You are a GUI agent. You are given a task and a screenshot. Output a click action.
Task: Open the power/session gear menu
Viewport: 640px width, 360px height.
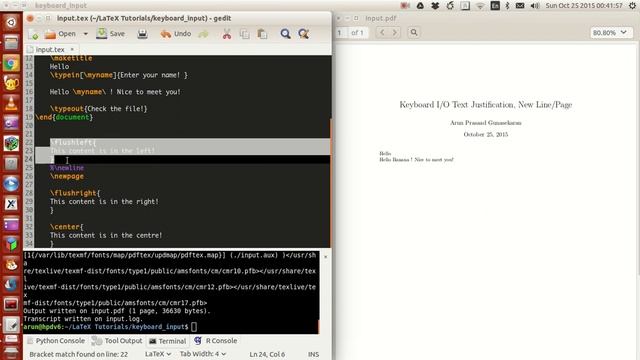point(633,6)
